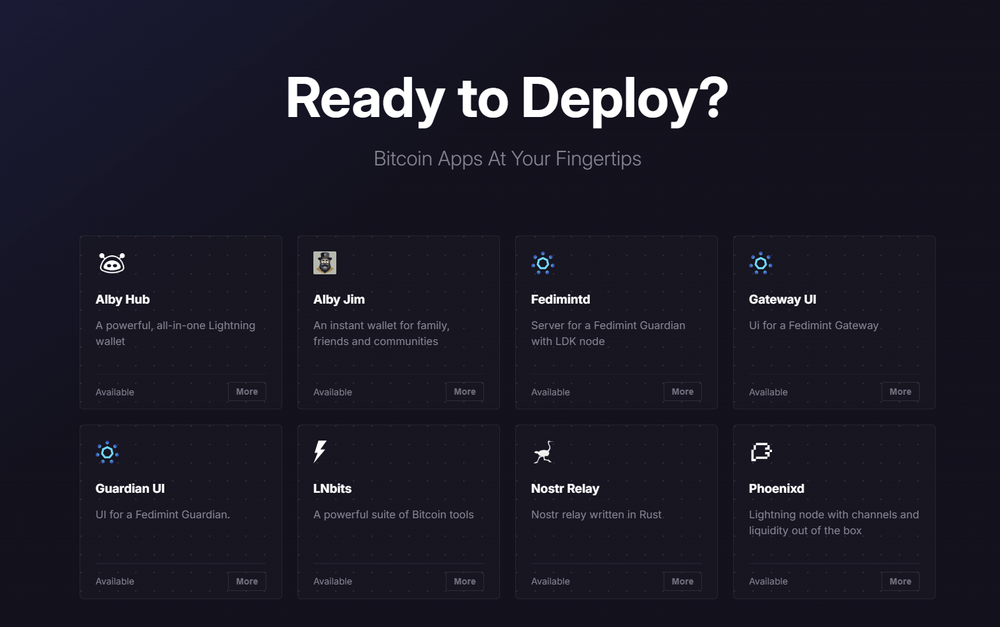Viewport: 1000px width, 627px height.
Task: Select the Phoenixd card title
Action: [777, 489]
